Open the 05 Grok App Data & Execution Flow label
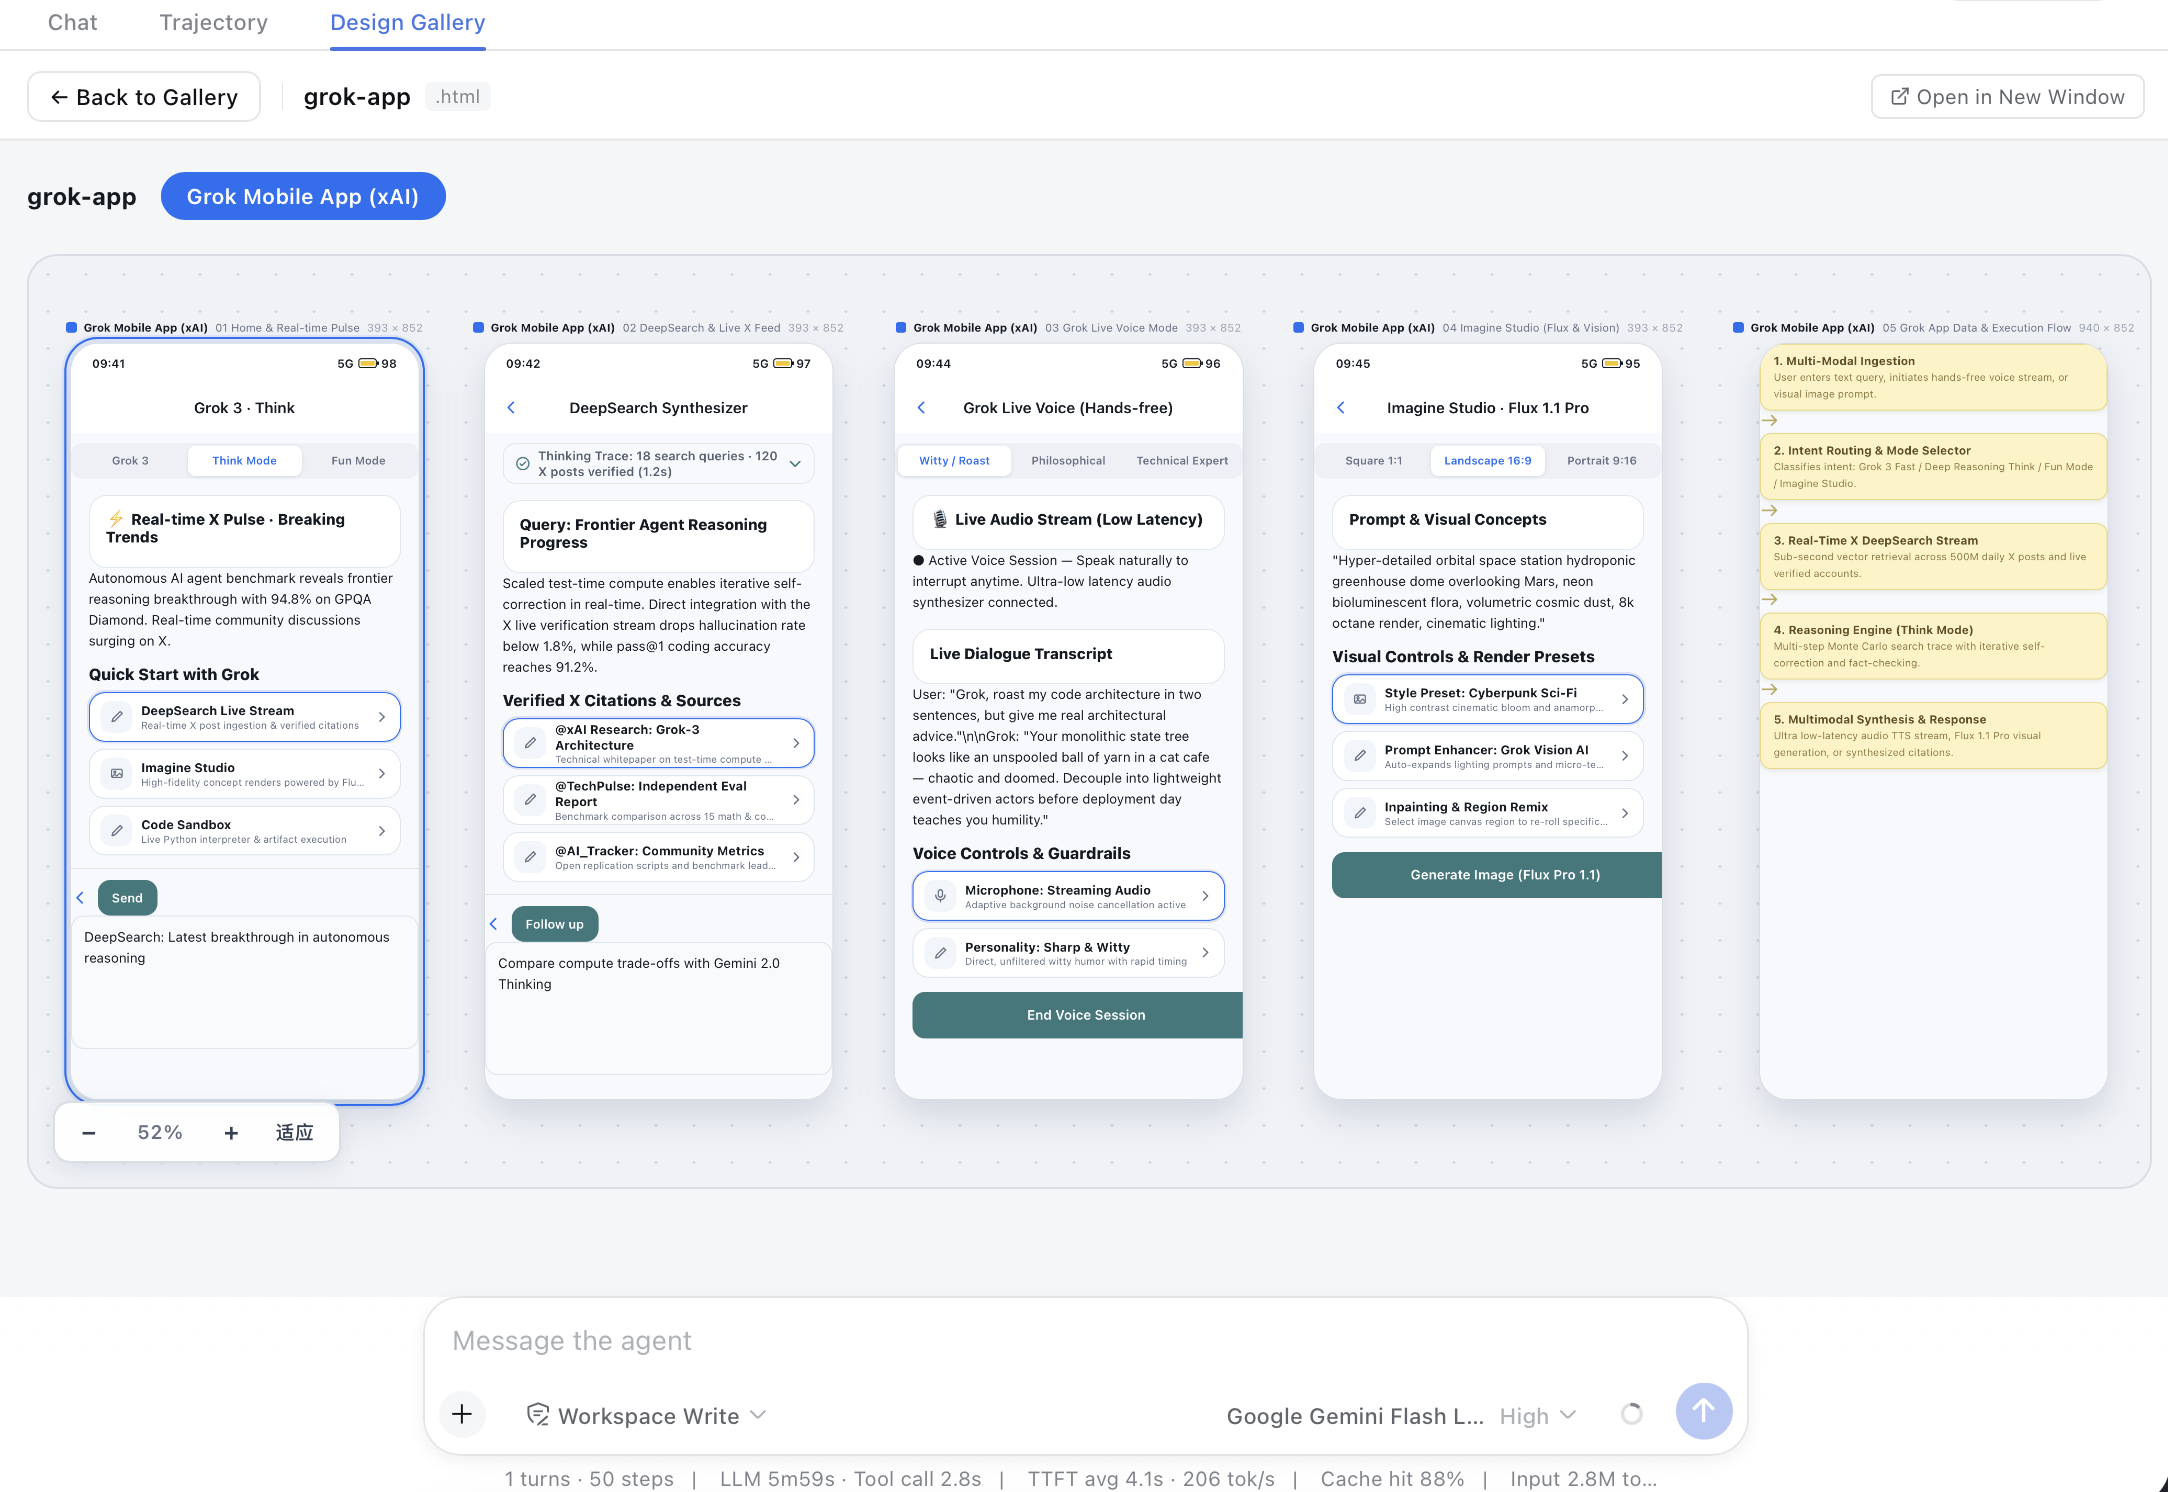The image size is (2168, 1492). 1976,328
